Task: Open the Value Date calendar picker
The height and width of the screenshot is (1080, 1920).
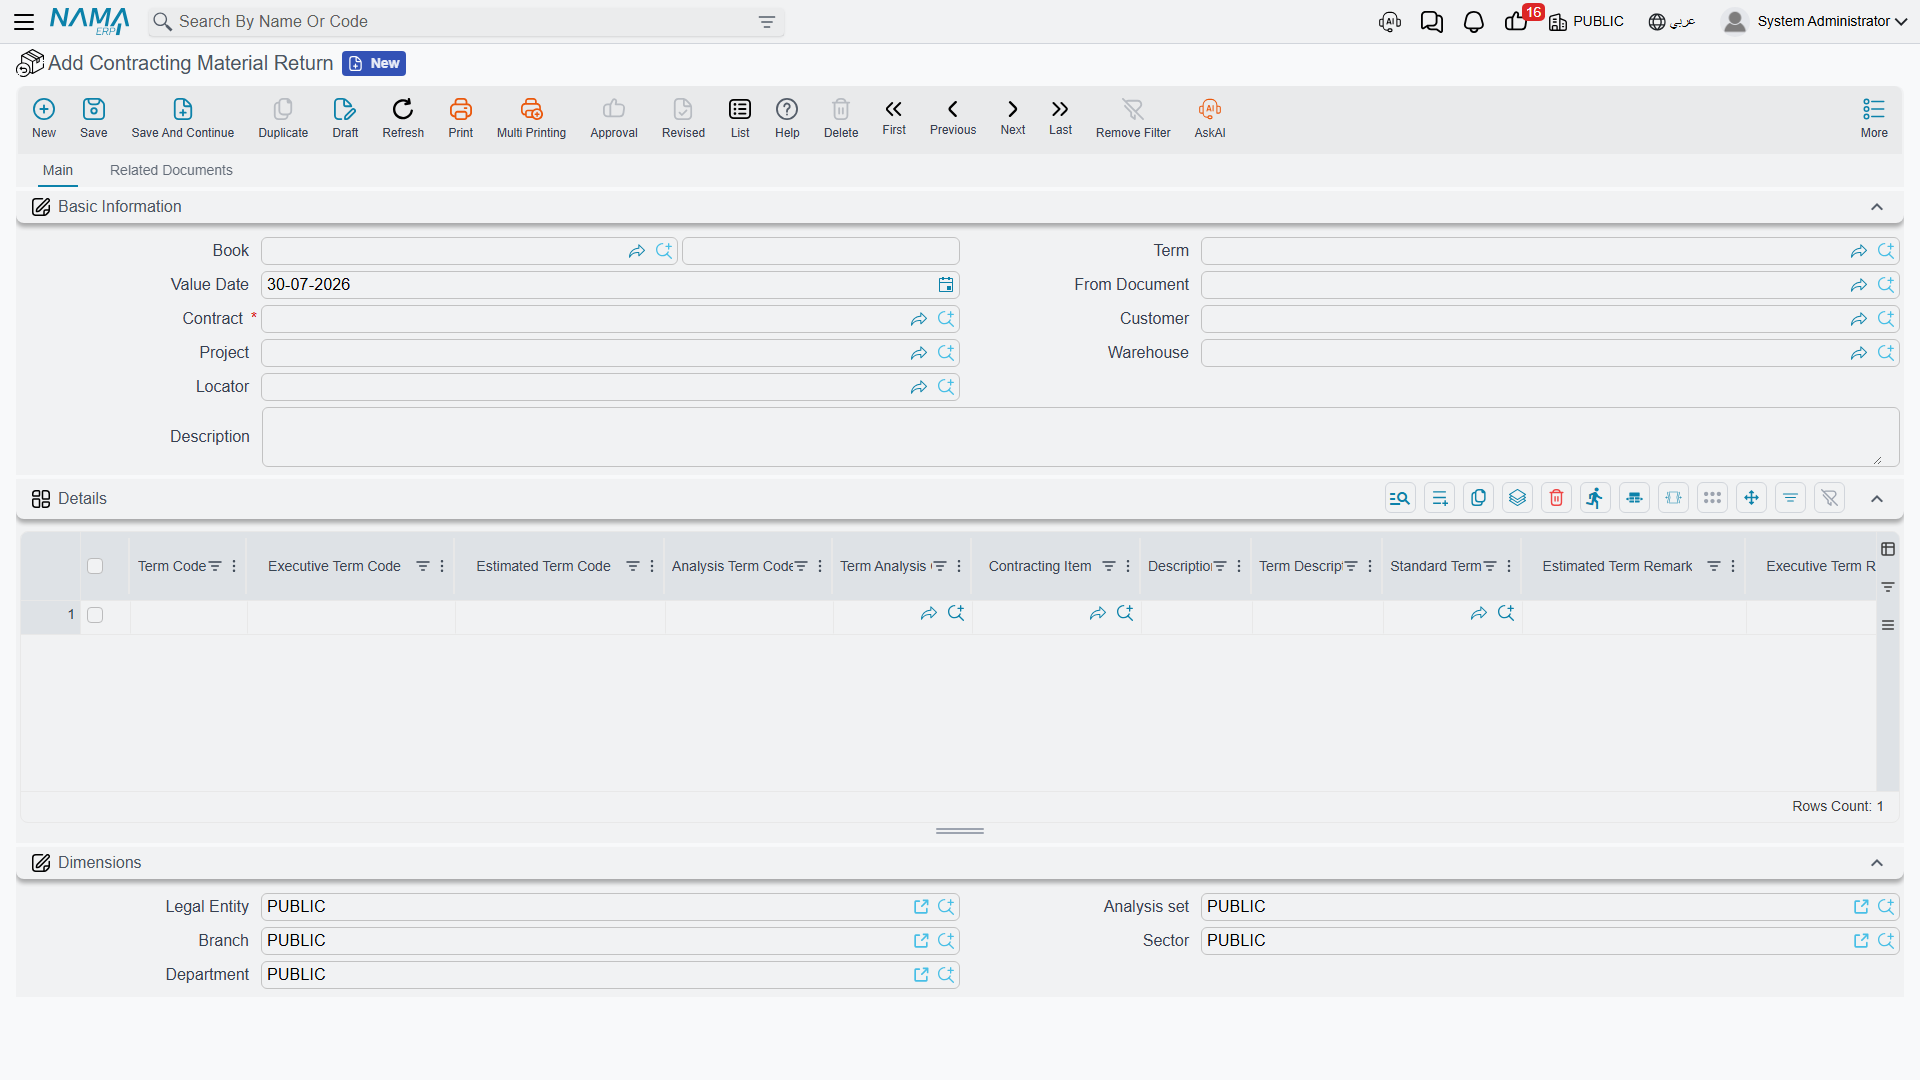Action: 946,285
